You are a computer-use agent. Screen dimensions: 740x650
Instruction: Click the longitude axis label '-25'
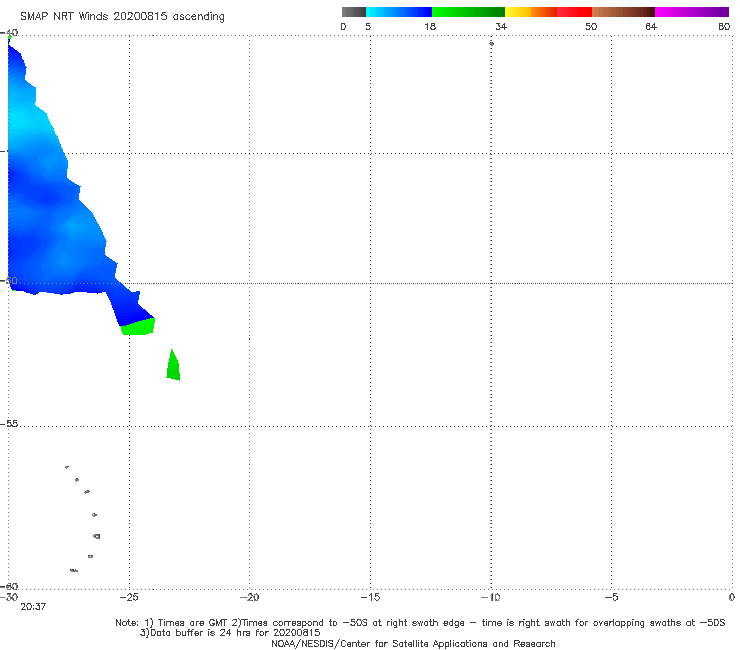[128, 598]
